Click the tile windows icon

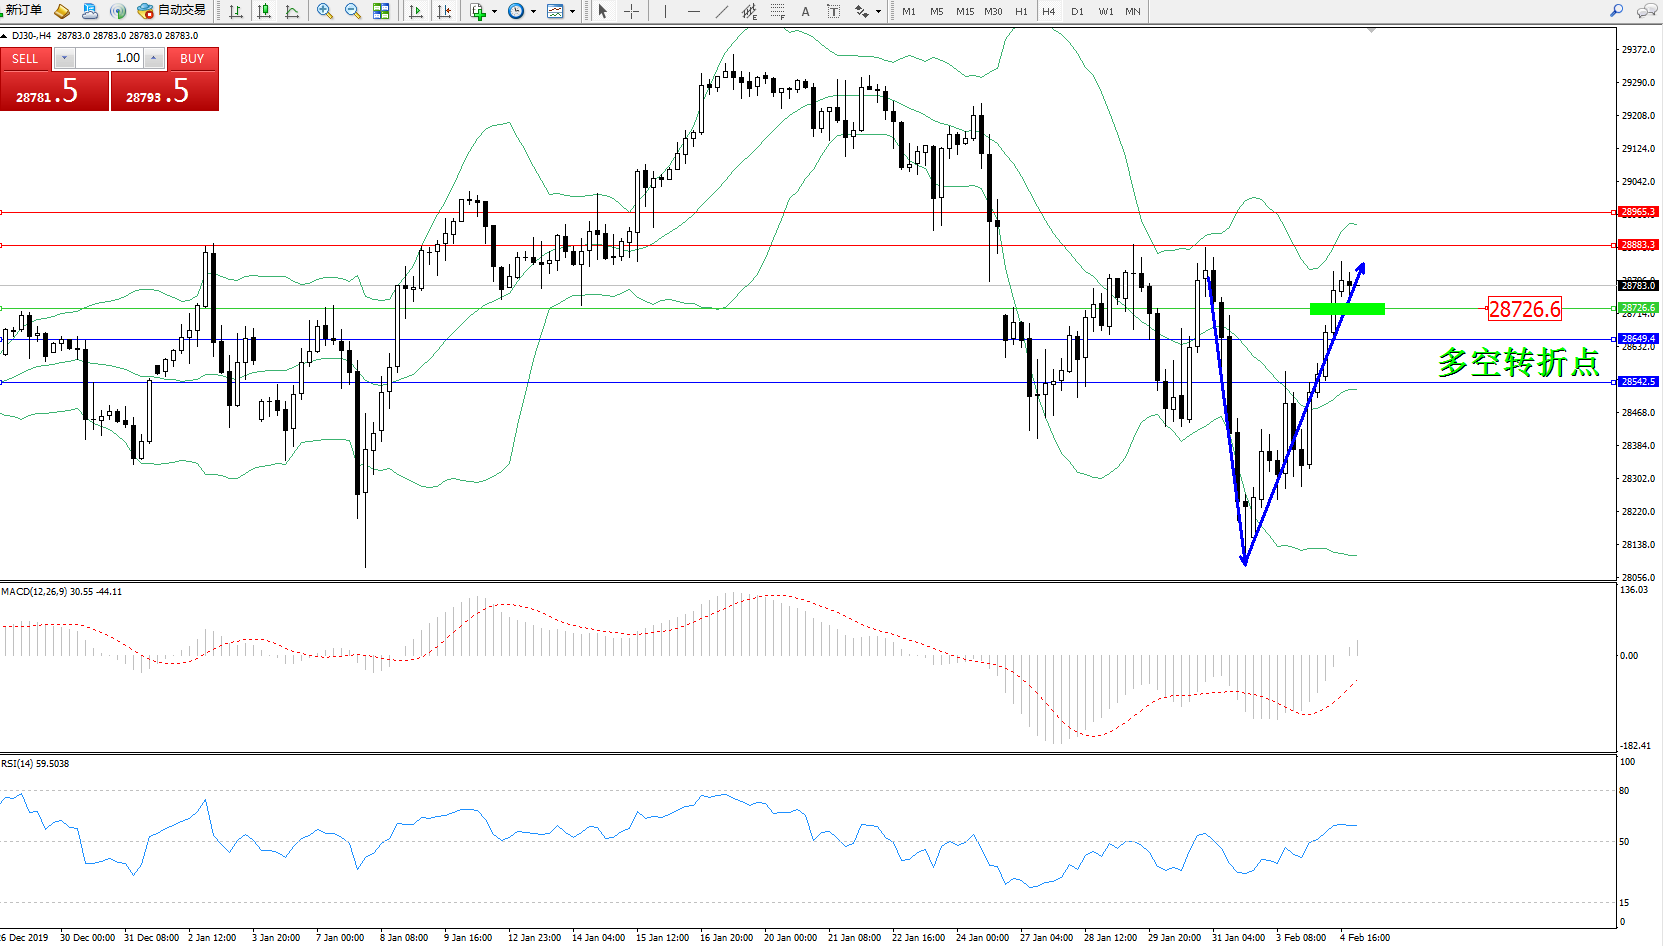click(x=381, y=11)
